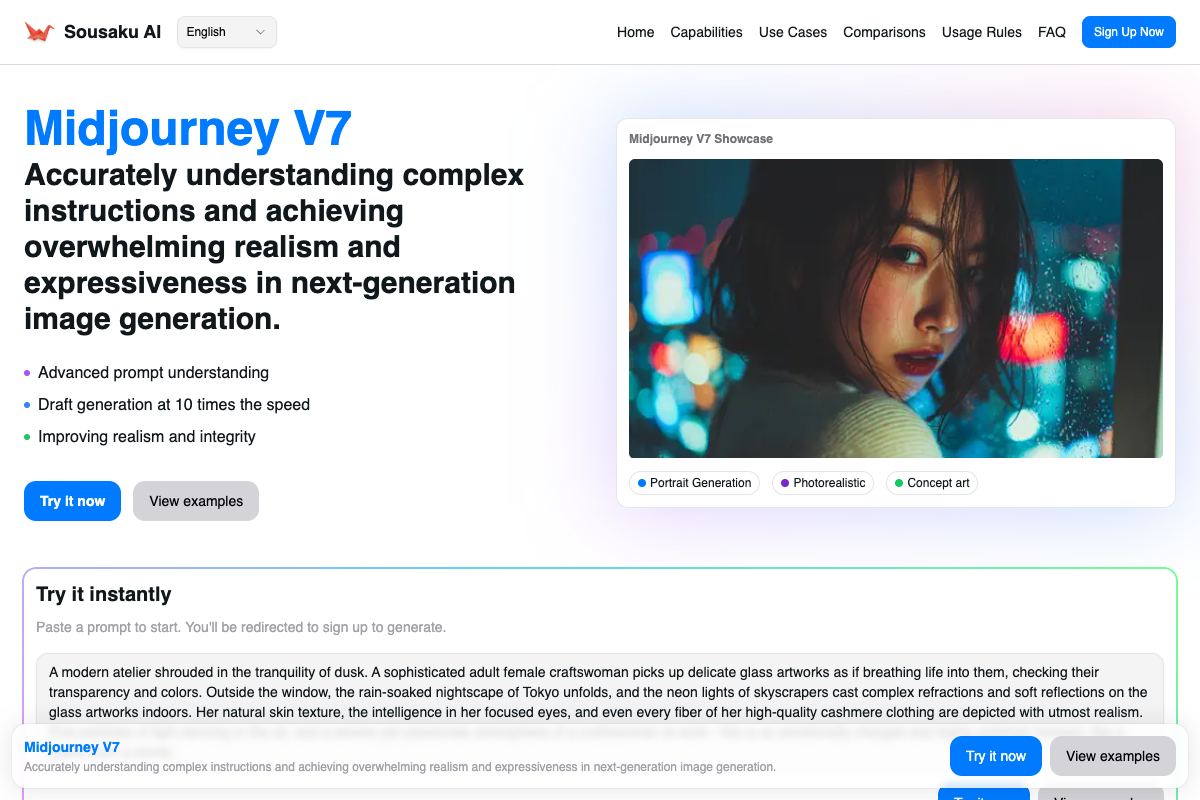Open the FAQ nav link
1200x800 pixels.
(1051, 32)
